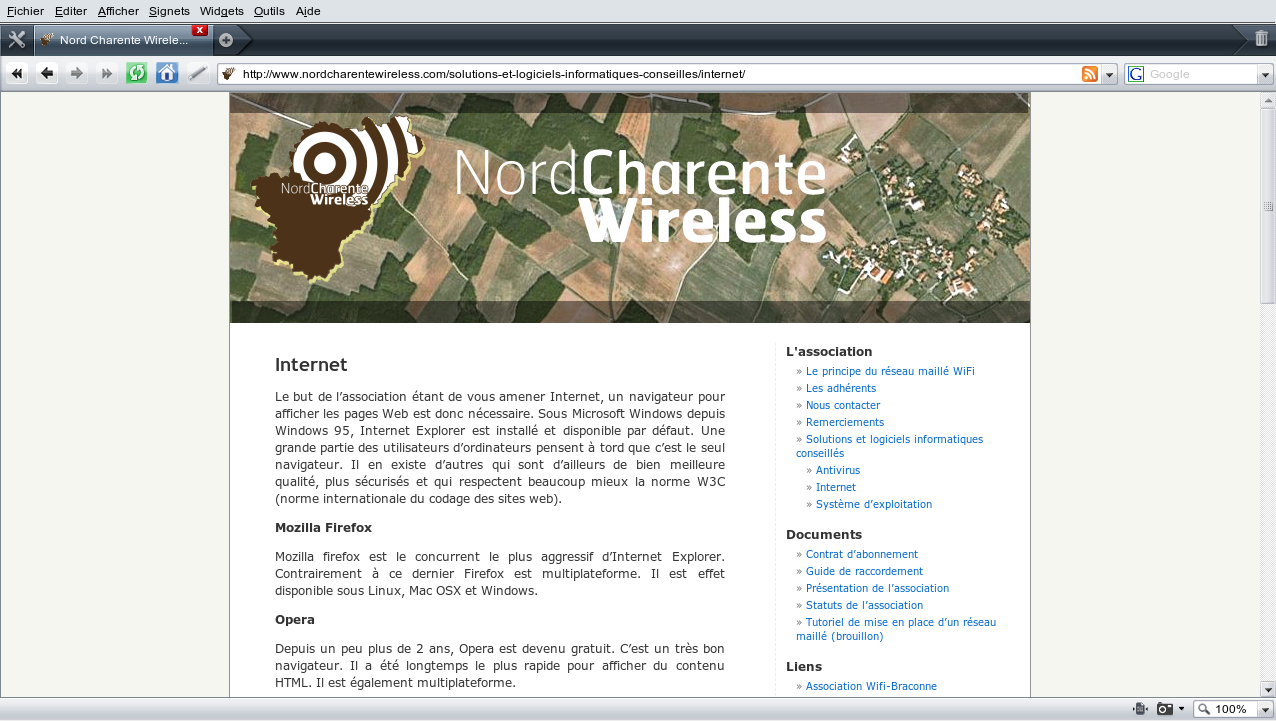This screenshot has width=1276, height=721.
Task: Expand the address bar history dropdown
Action: pyautogui.click(x=1109, y=75)
